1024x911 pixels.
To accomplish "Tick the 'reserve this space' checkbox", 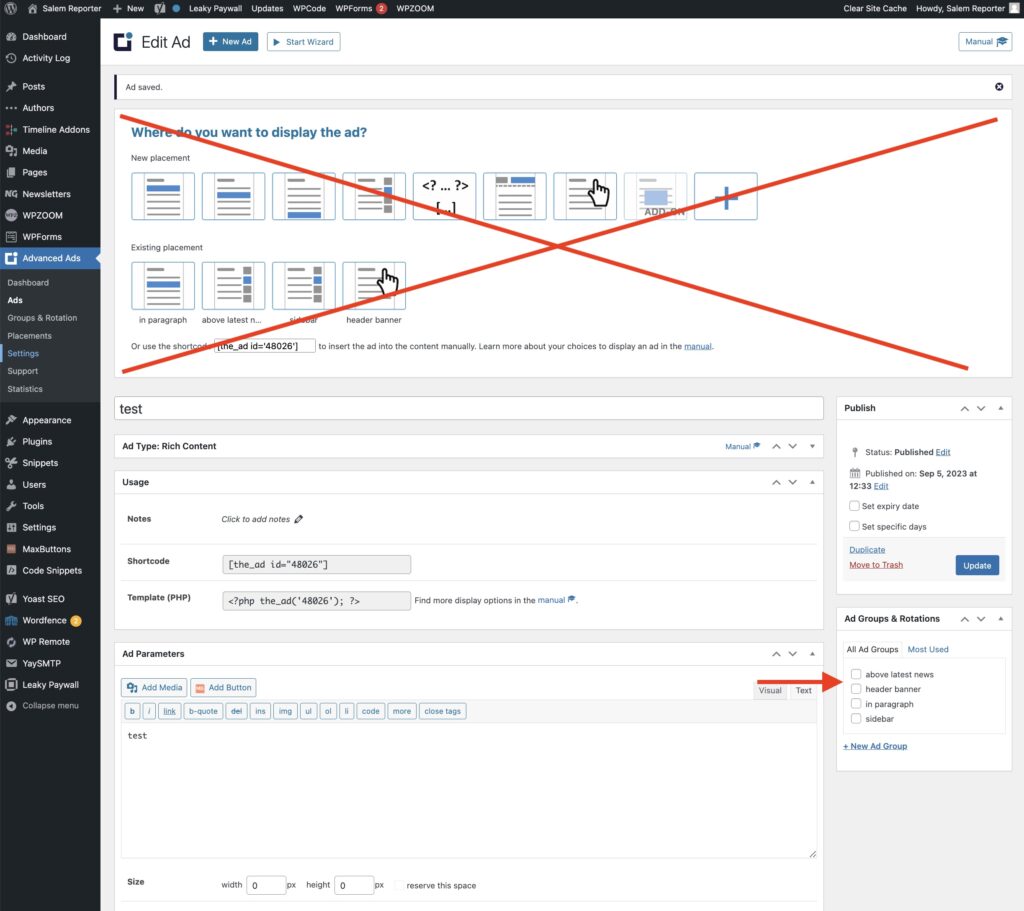I will 400,885.
